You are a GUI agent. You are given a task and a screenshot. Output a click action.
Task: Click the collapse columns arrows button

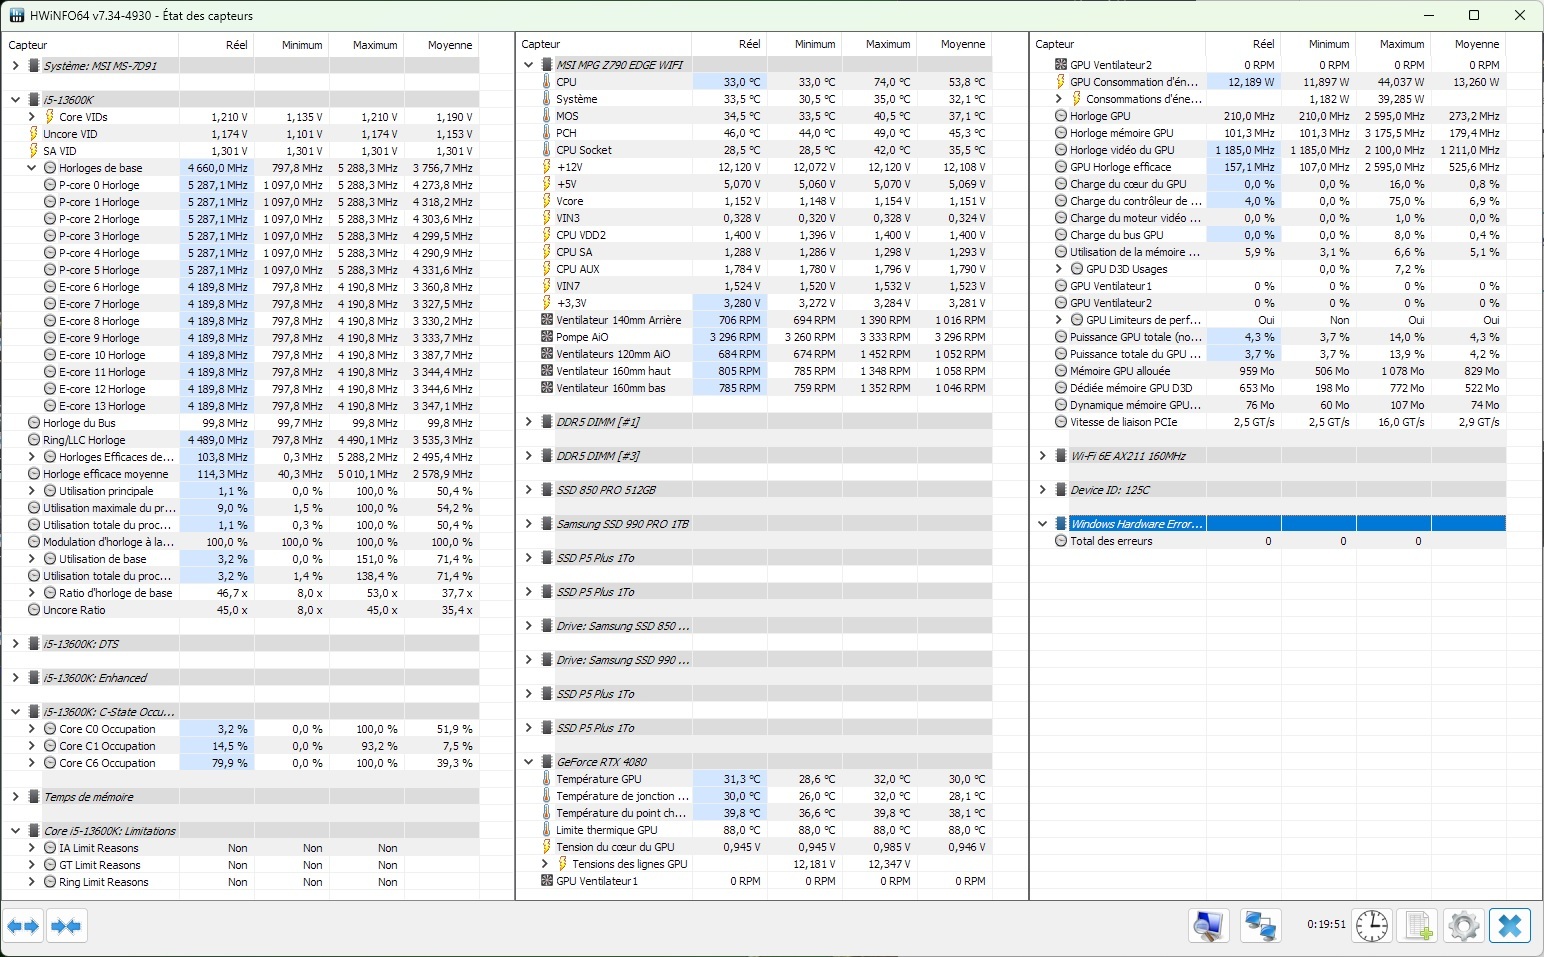coord(67,926)
